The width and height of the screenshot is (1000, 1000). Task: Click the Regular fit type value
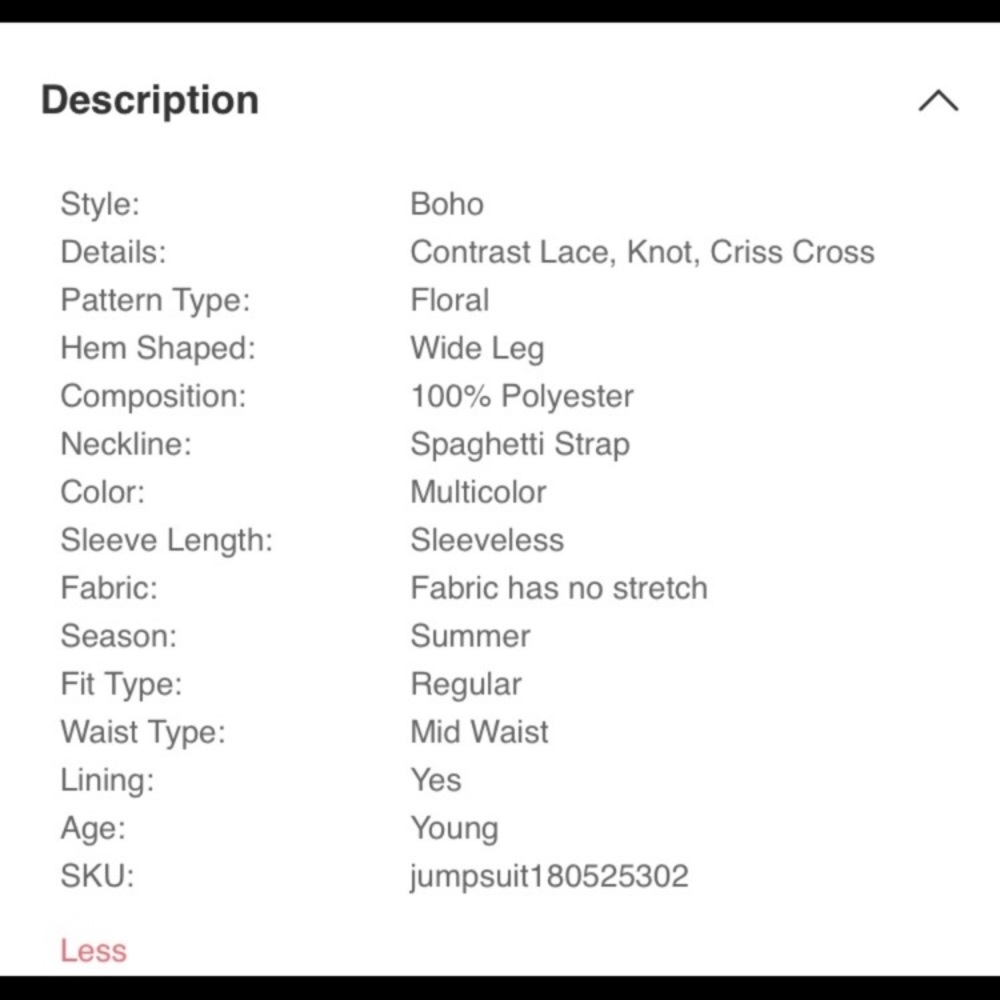[x=466, y=684]
